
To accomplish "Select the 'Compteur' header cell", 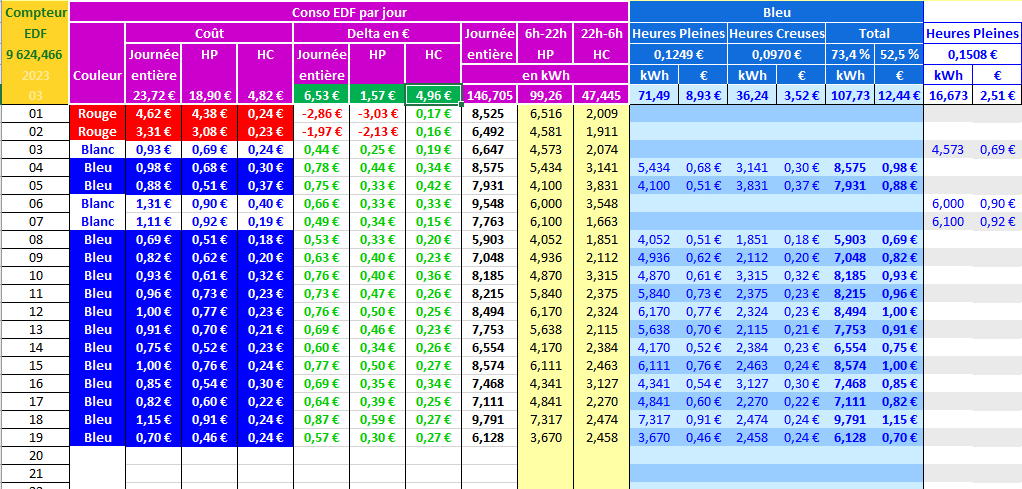I will (x=36, y=13).
